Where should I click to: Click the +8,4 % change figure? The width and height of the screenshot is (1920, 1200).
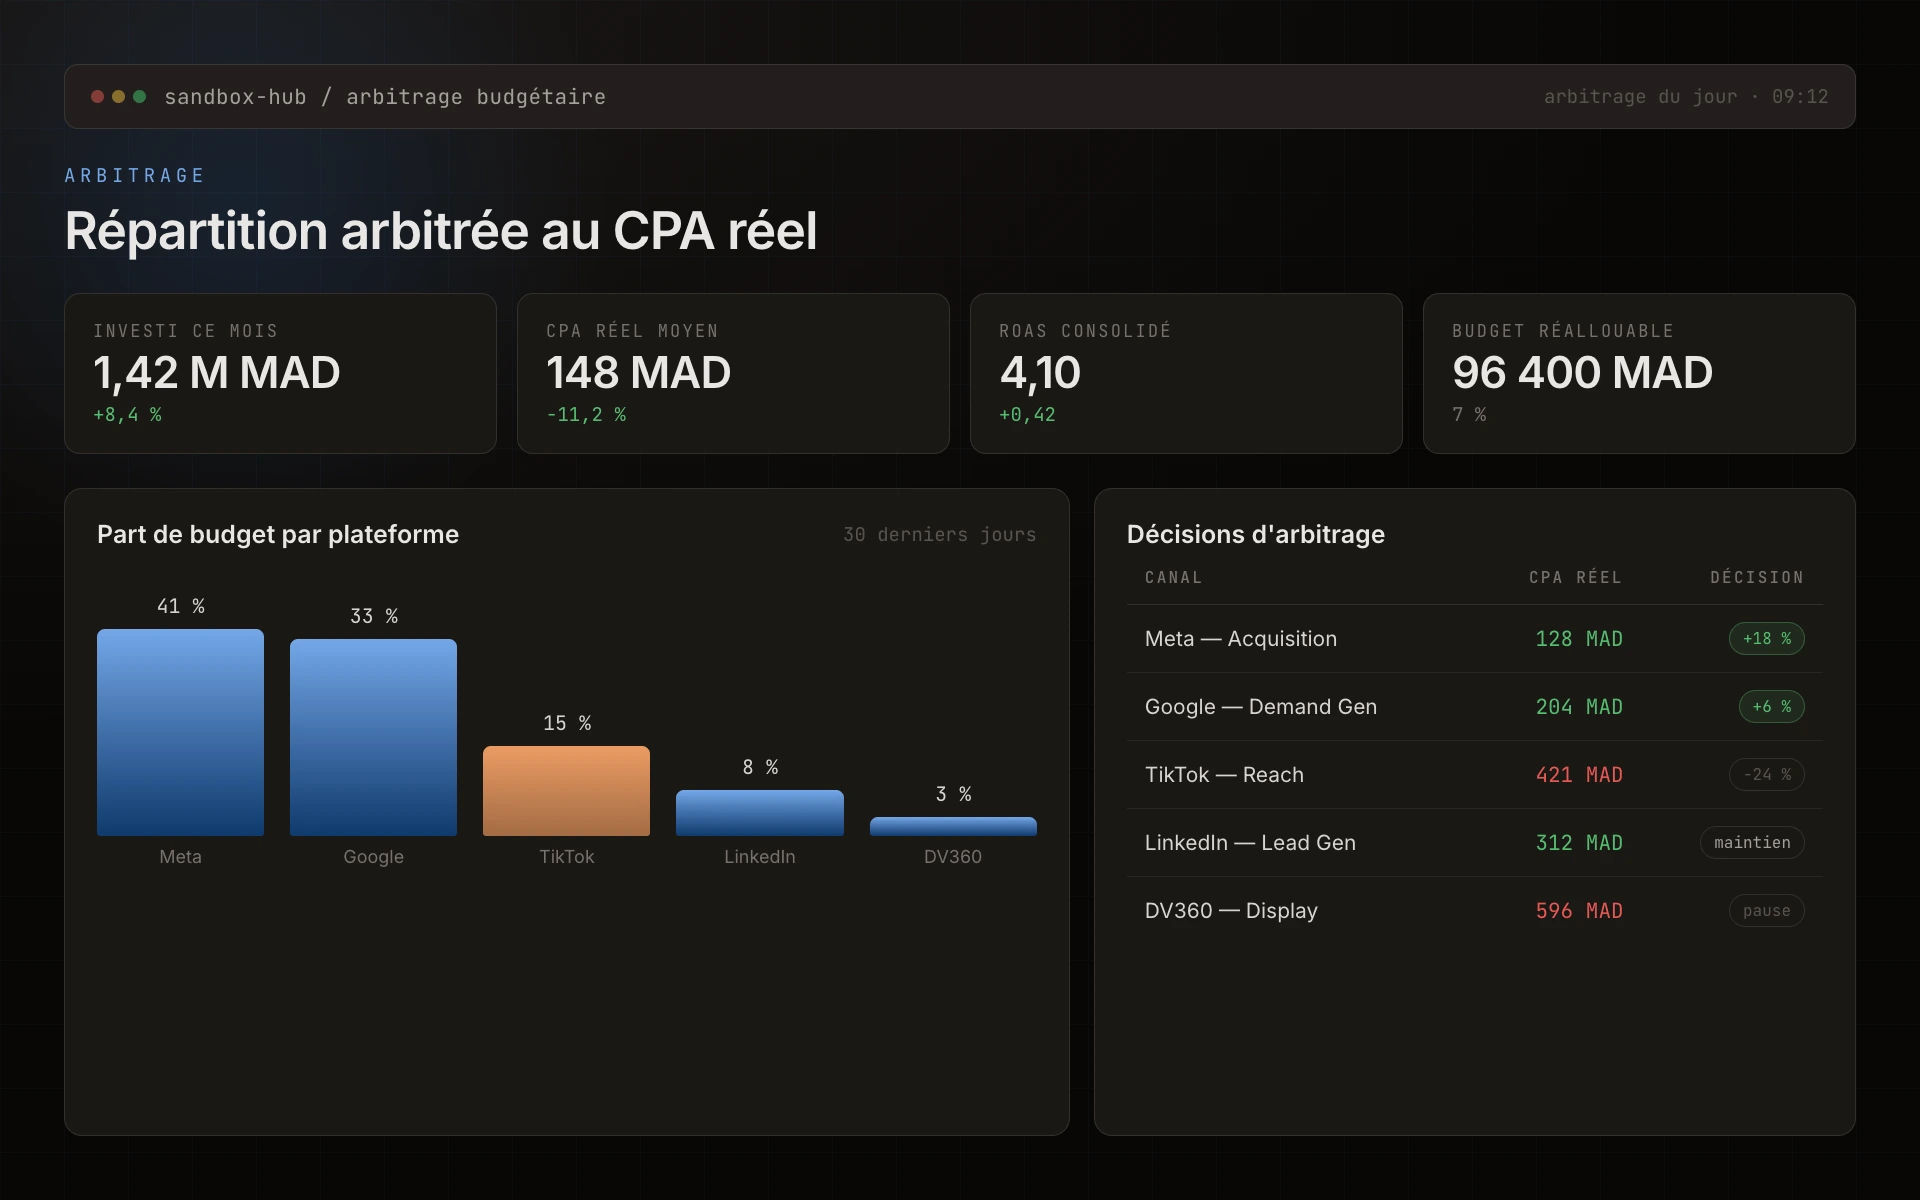click(x=127, y=415)
